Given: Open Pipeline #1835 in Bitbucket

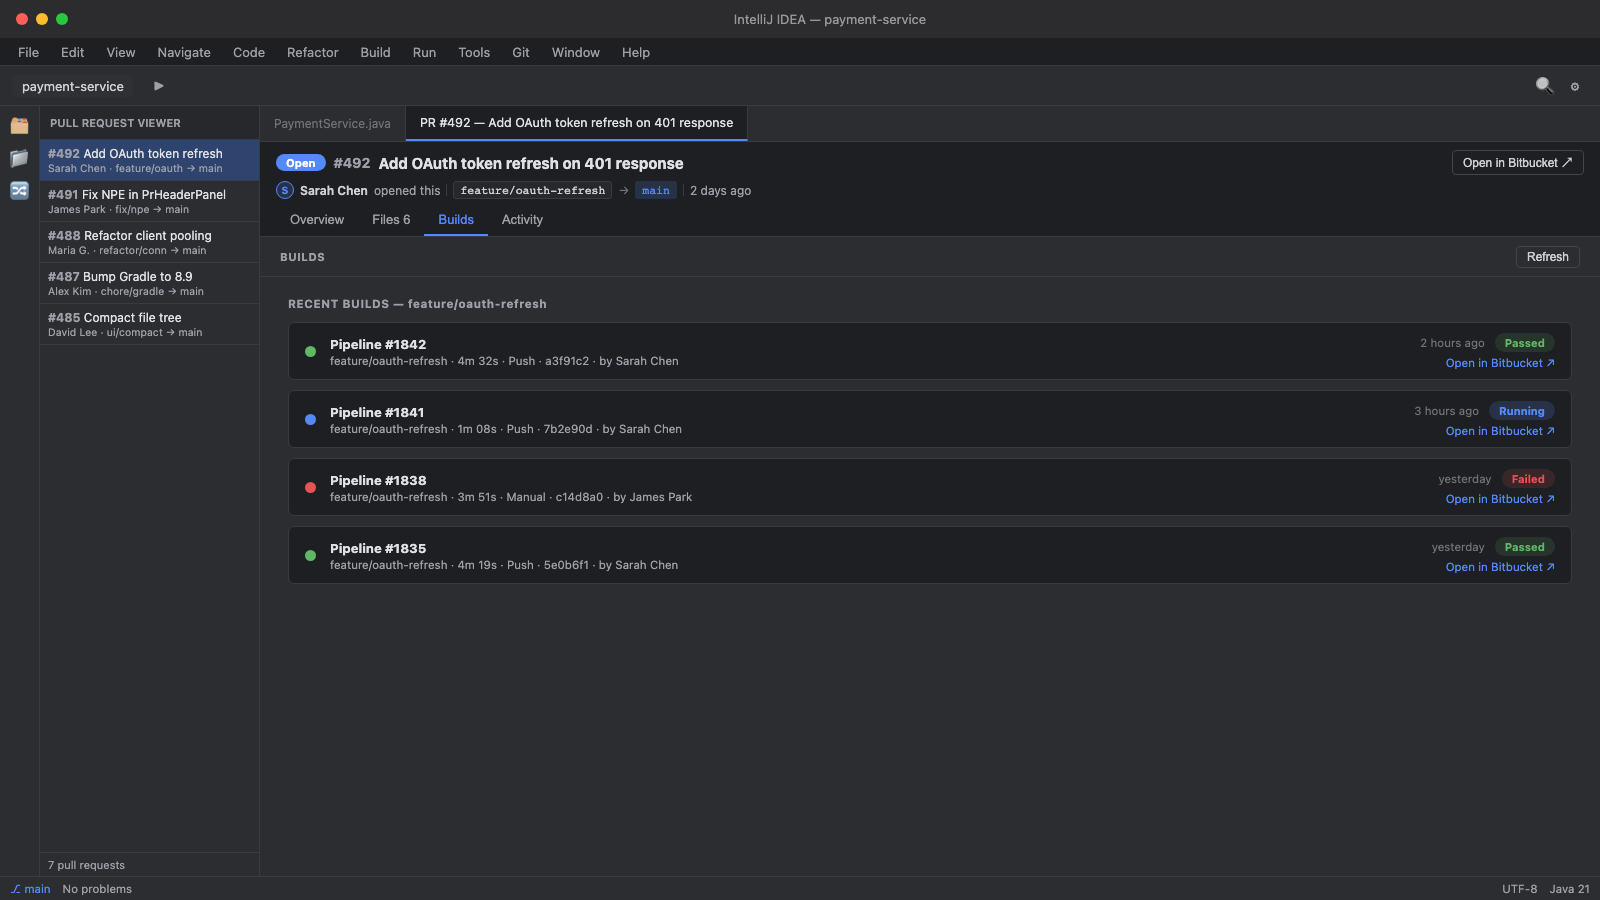Looking at the screenshot, I should (1500, 567).
